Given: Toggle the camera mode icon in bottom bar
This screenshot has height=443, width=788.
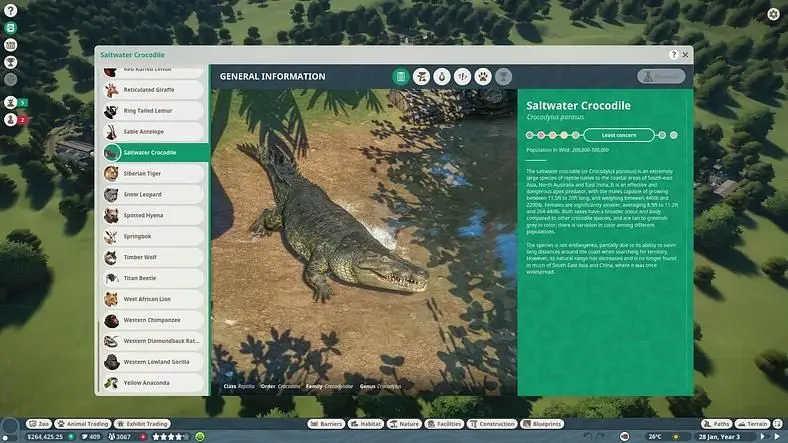Looking at the screenshot, I should 625,437.
